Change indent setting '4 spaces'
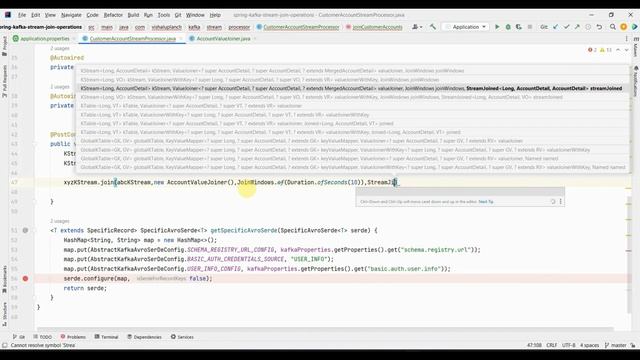Image resolution: width=640 pixels, height=360 pixels. (590, 345)
